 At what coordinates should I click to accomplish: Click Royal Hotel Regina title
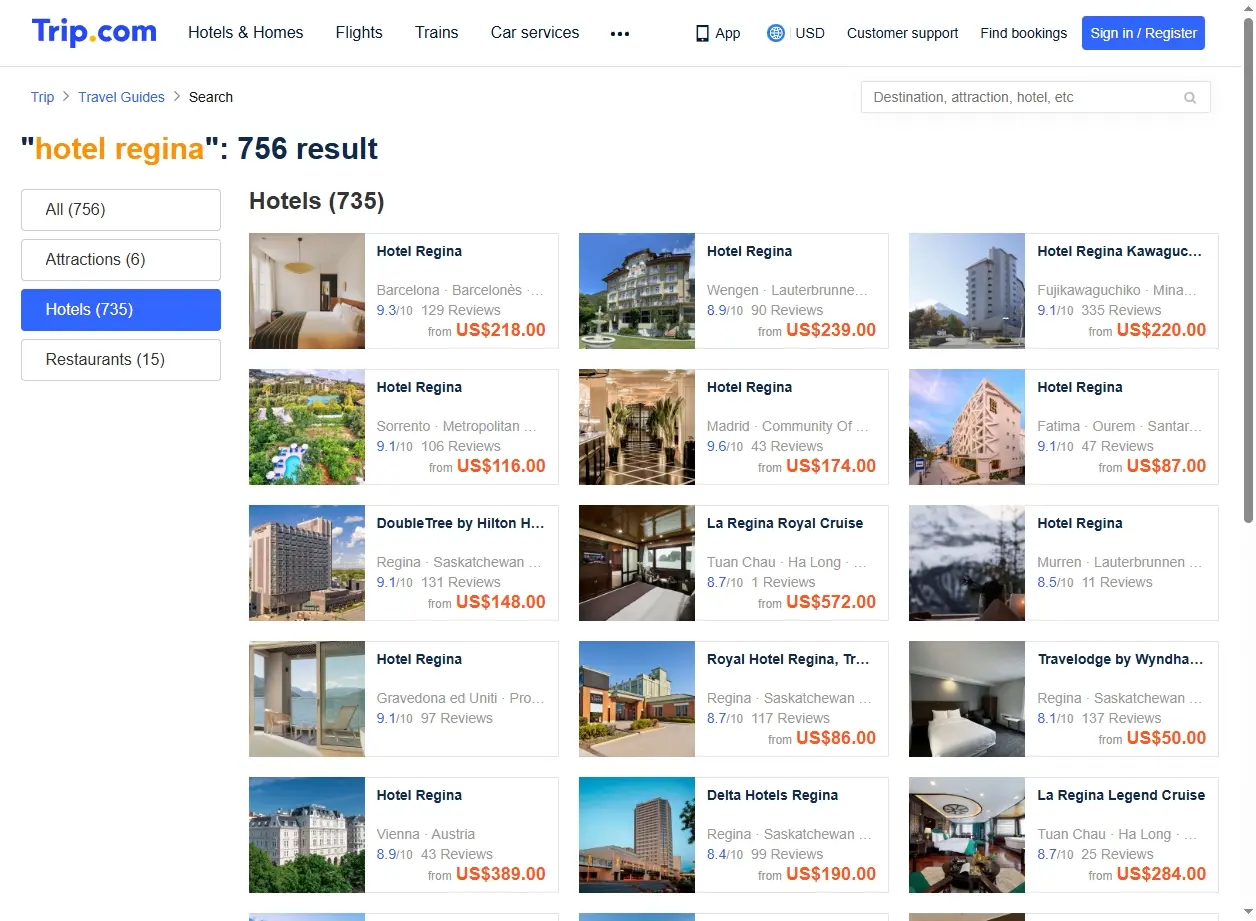point(788,659)
